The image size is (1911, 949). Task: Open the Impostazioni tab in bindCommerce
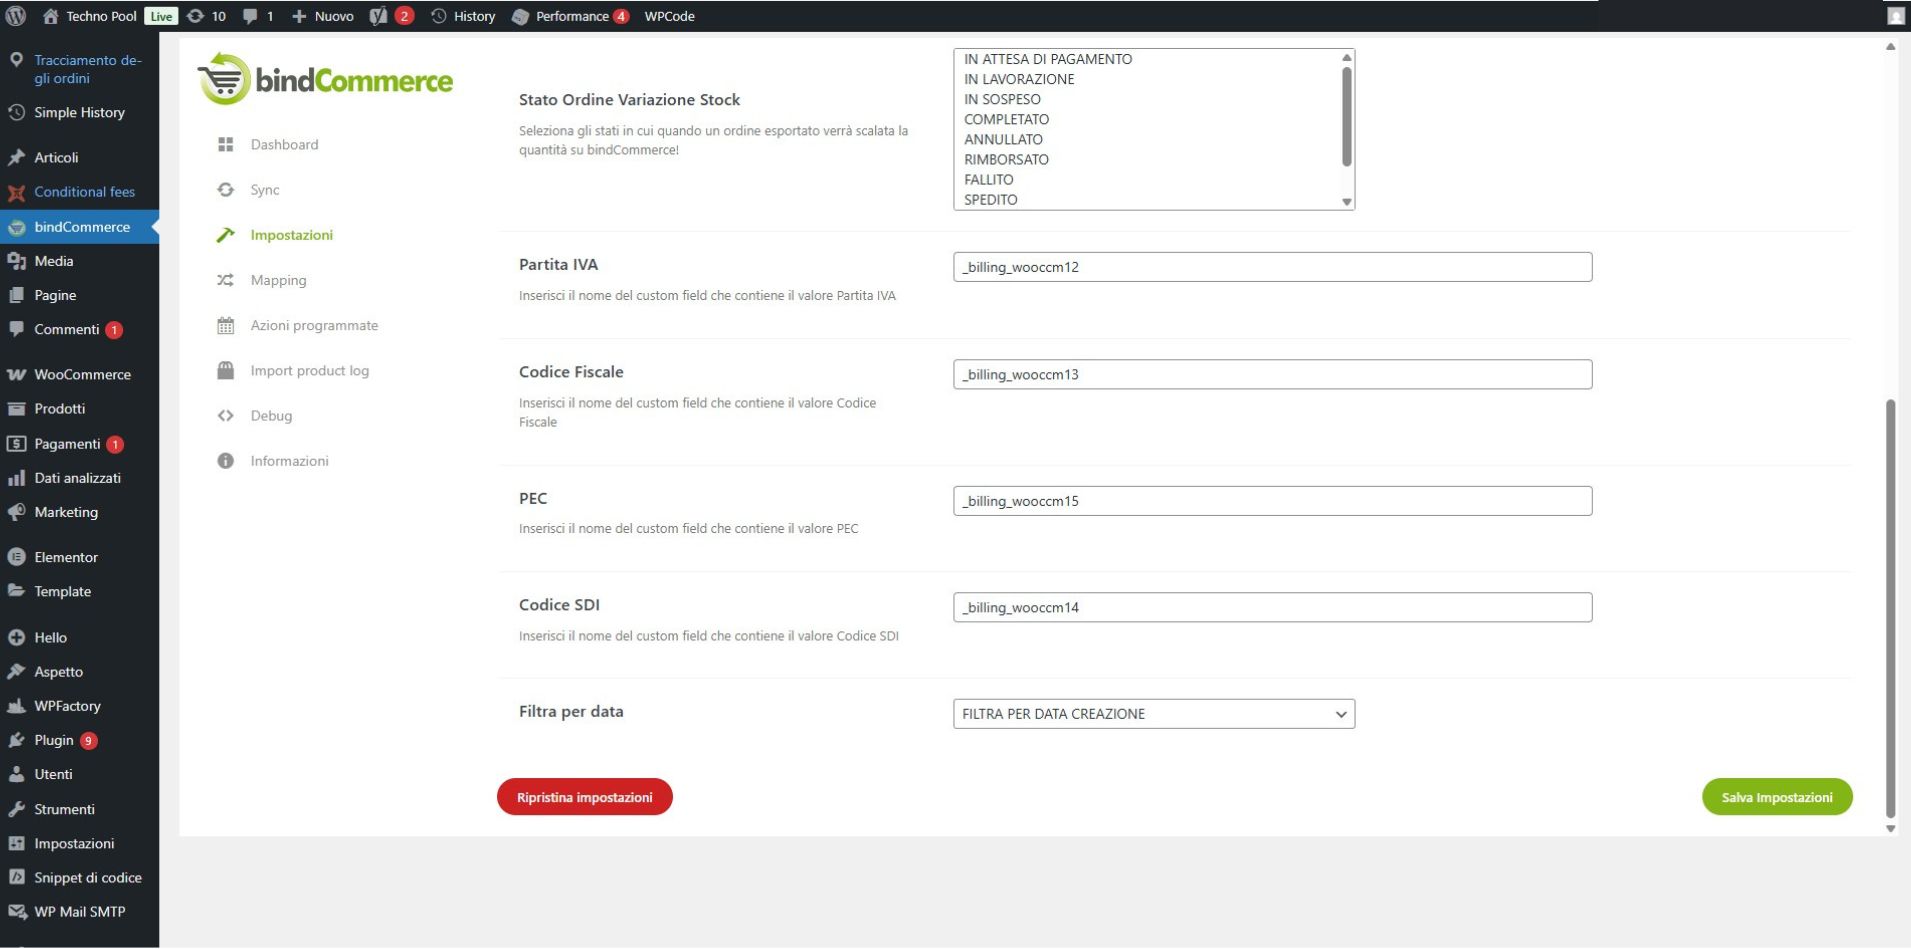coord(291,235)
